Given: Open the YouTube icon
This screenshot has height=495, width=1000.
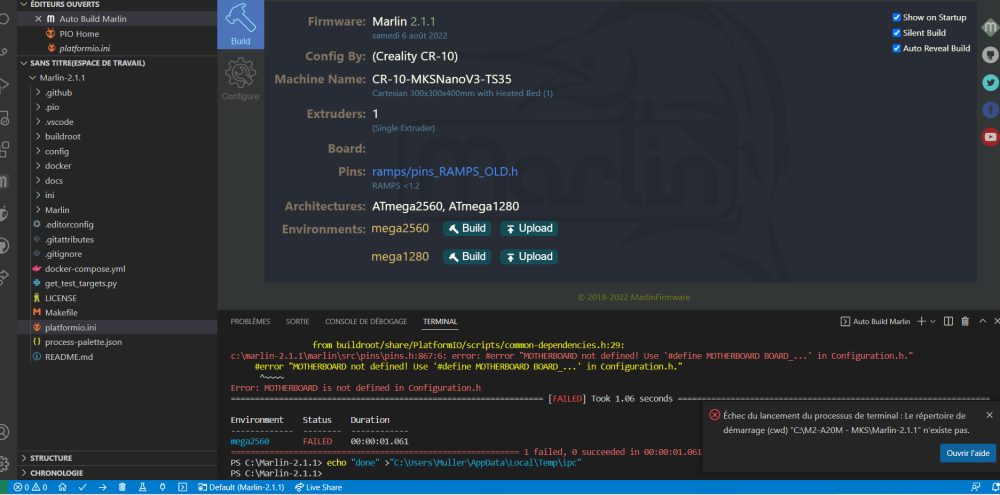Looking at the screenshot, I should (x=990, y=137).
